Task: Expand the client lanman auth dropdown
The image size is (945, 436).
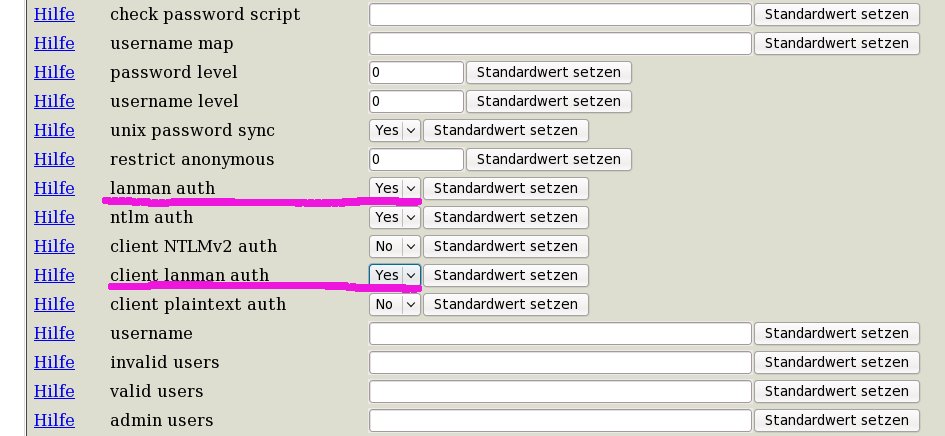Action: (395, 275)
